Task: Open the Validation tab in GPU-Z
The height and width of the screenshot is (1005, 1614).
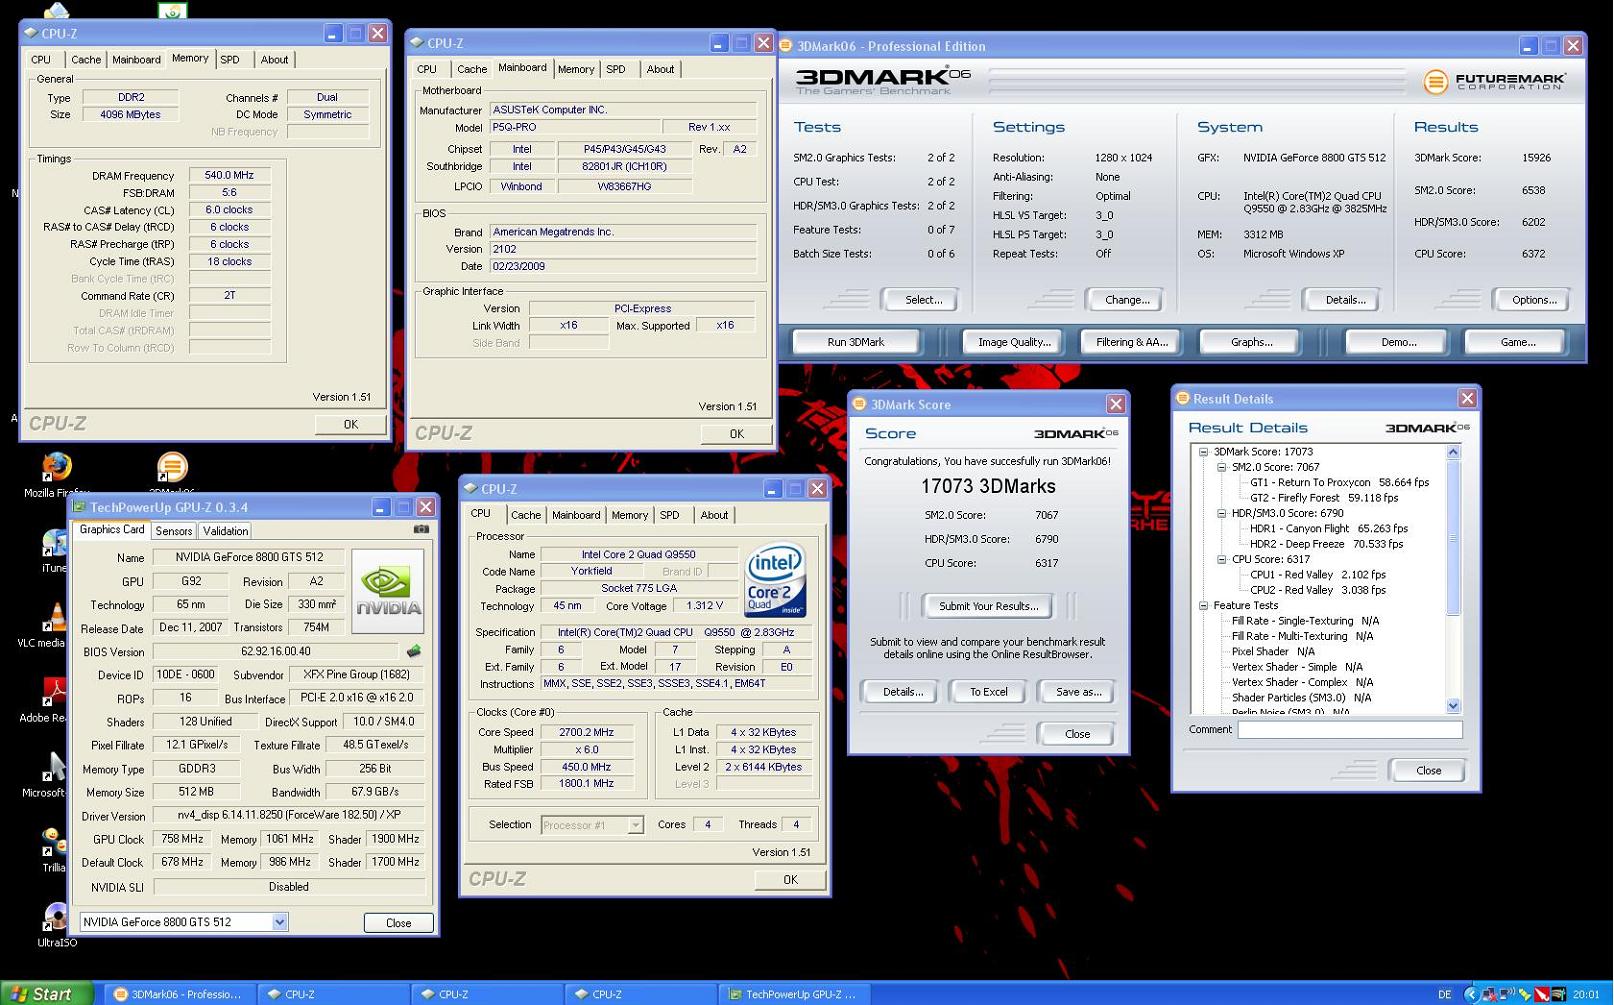Action: (225, 531)
